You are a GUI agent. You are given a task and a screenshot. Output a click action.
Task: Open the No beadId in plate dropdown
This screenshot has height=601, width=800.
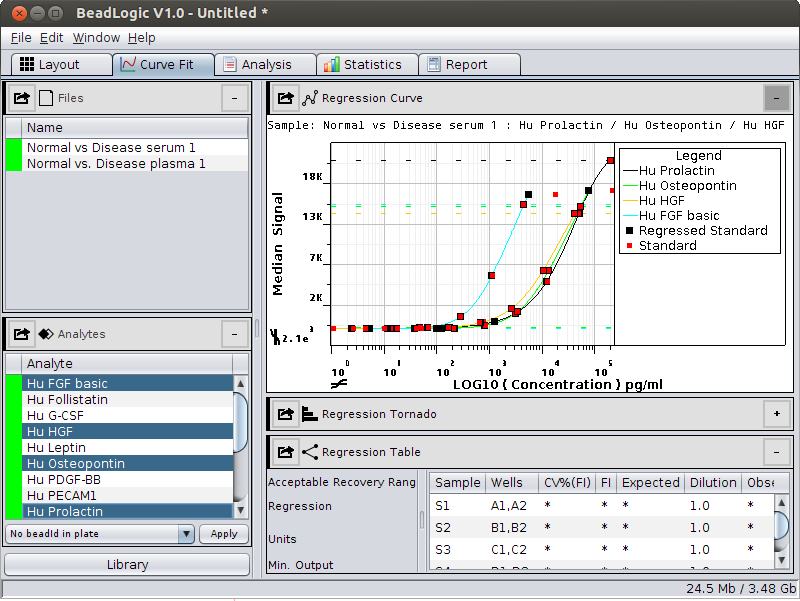[x=100, y=534]
